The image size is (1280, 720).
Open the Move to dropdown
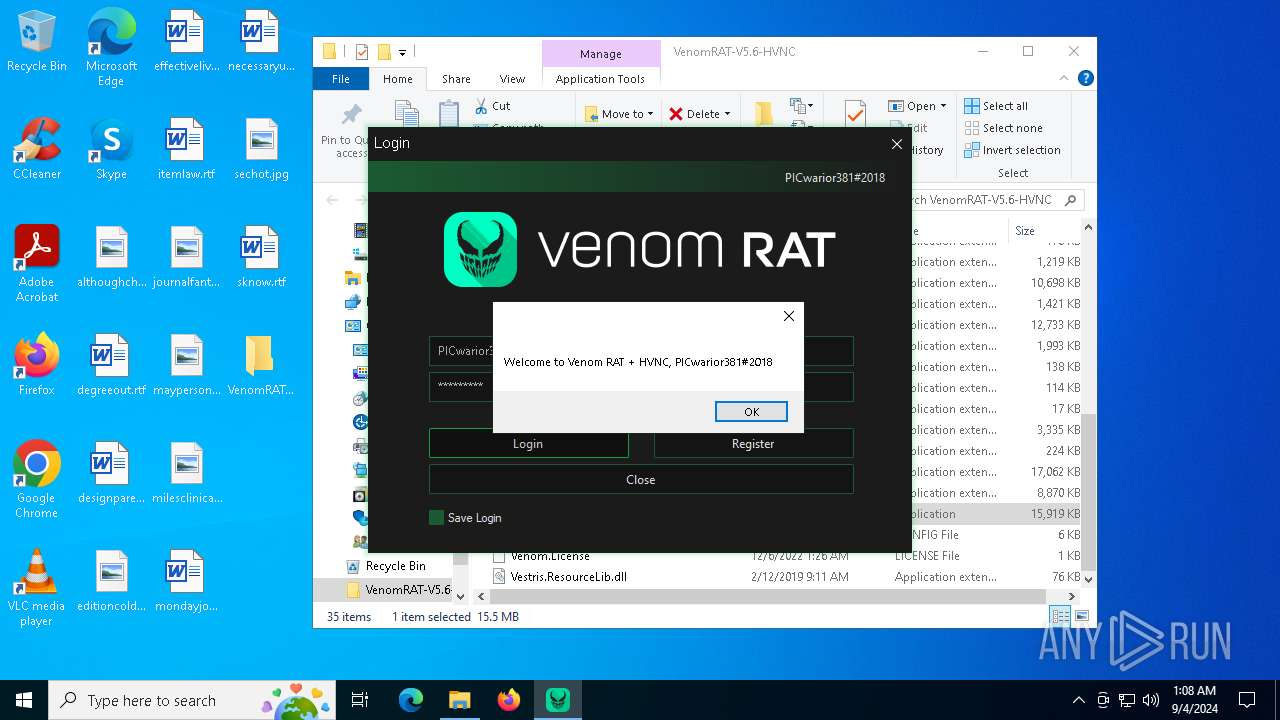(x=619, y=114)
